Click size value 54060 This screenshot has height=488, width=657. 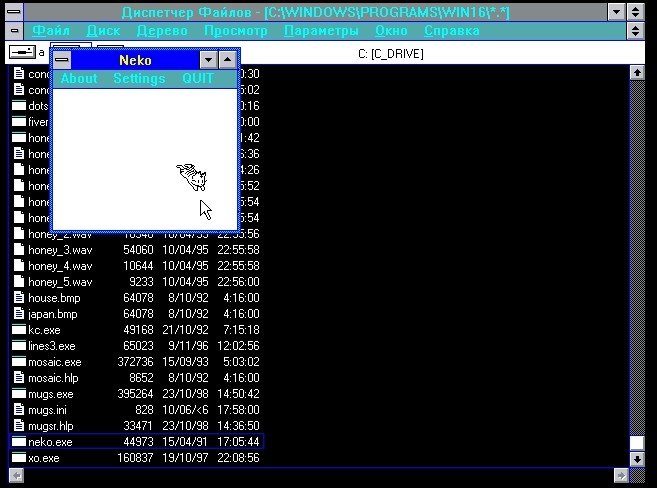(x=138, y=250)
